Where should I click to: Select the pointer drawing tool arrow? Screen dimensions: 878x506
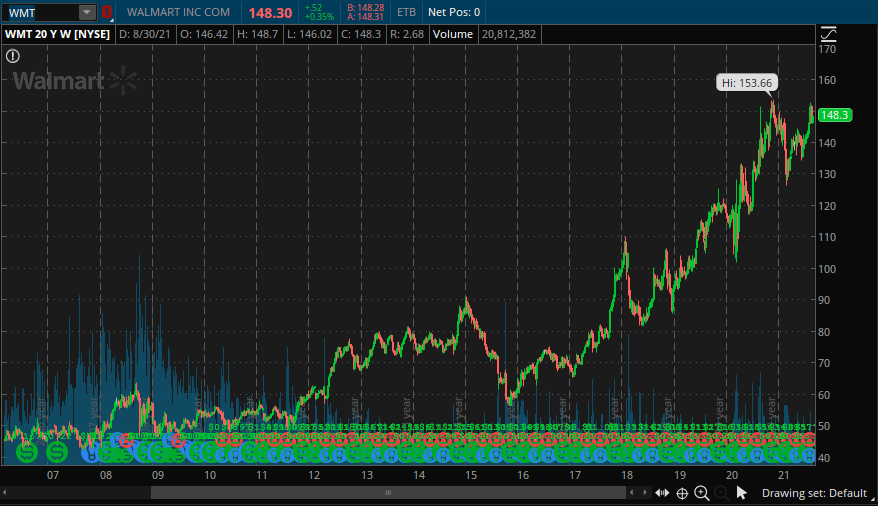pos(741,493)
